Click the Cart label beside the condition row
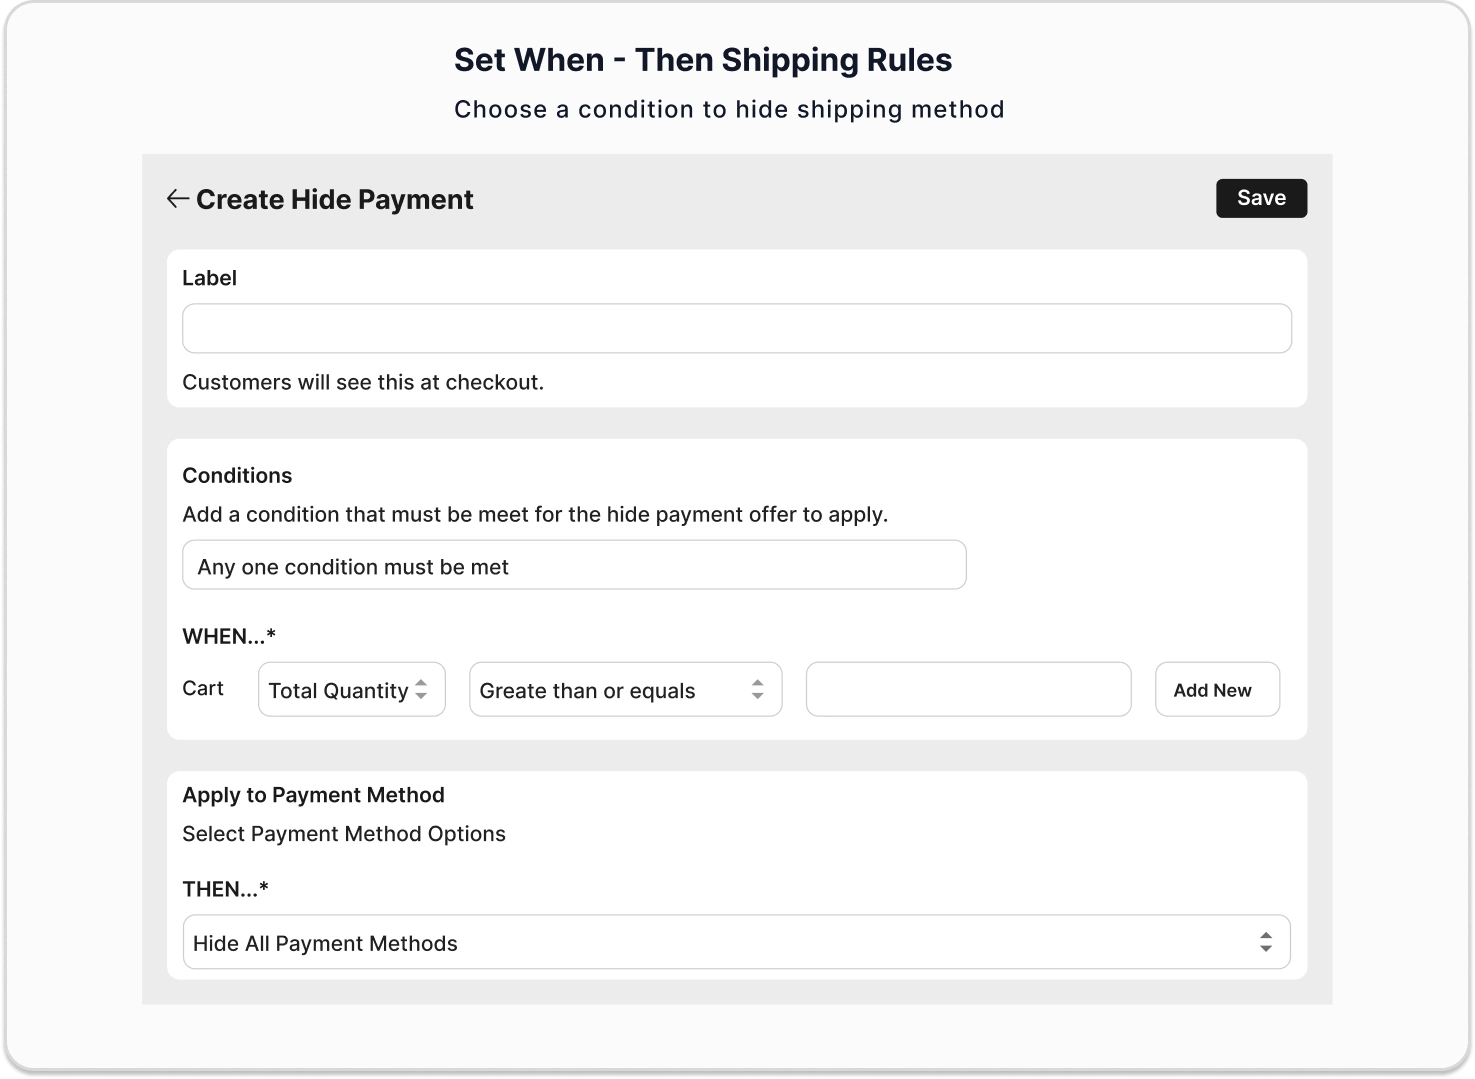This screenshot has height=1079, width=1475. (x=203, y=688)
